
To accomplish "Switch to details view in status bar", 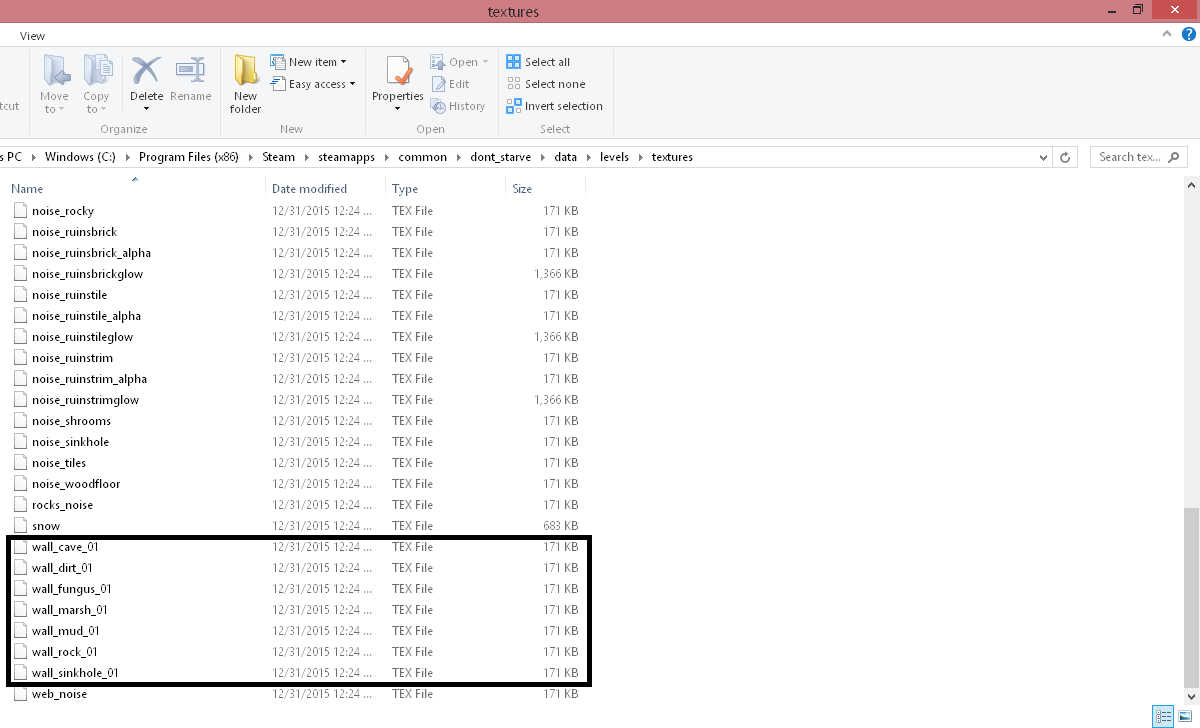I will pyautogui.click(x=1163, y=716).
